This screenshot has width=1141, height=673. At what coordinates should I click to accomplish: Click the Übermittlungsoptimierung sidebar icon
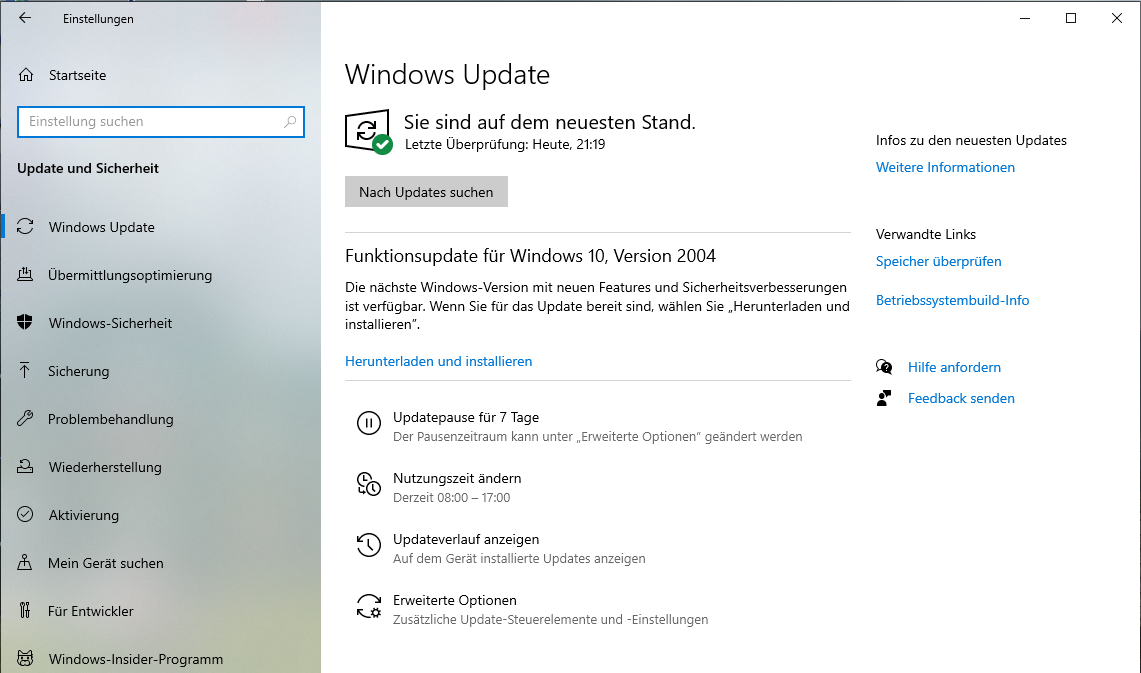point(25,274)
